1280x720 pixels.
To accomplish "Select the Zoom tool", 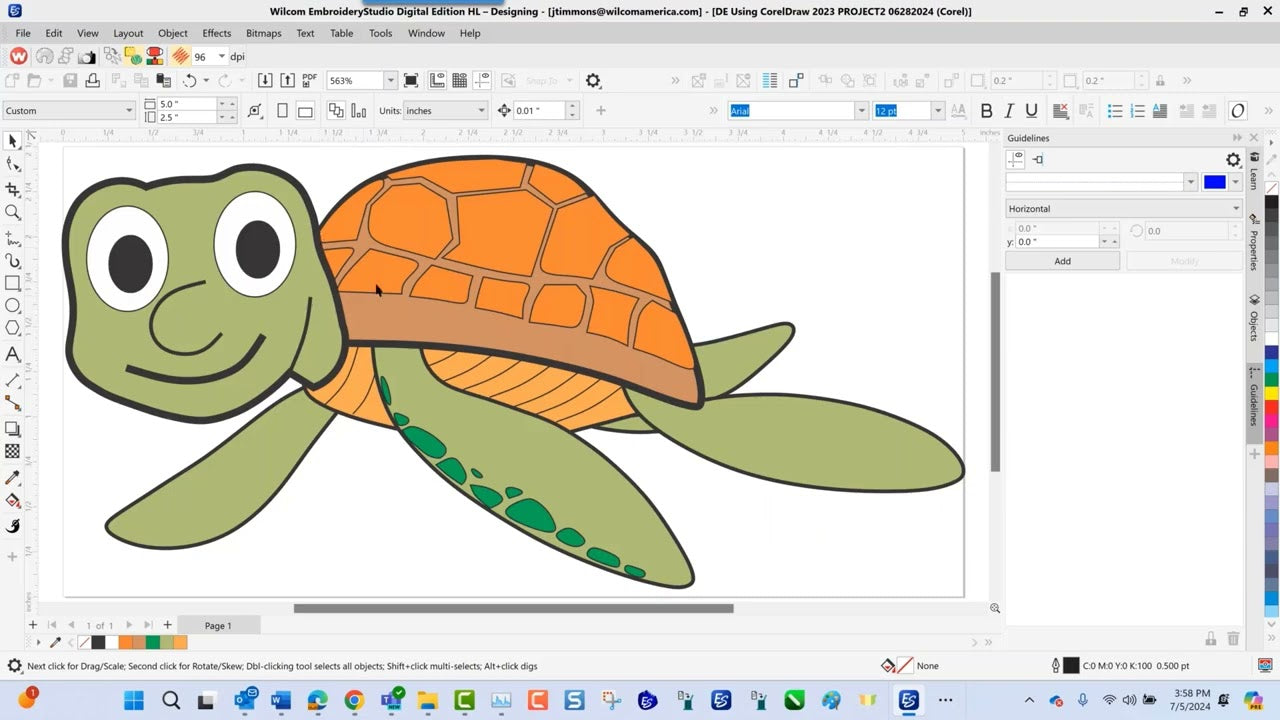I will click(x=13, y=213).
